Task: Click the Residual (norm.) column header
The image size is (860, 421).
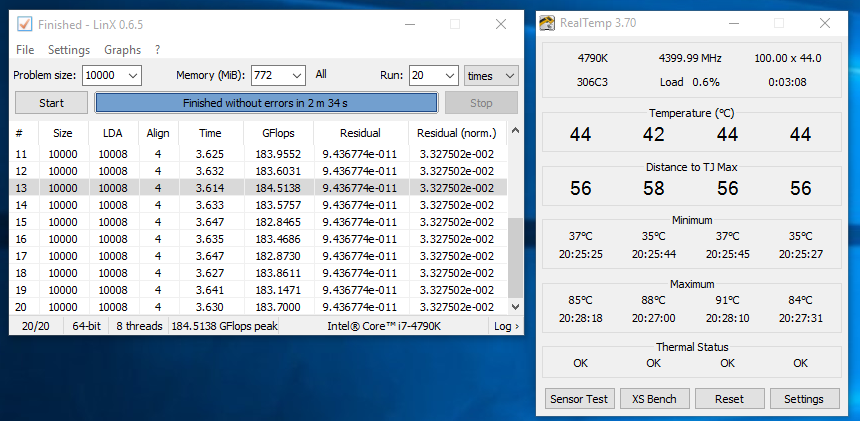Action: coord(457,133)
